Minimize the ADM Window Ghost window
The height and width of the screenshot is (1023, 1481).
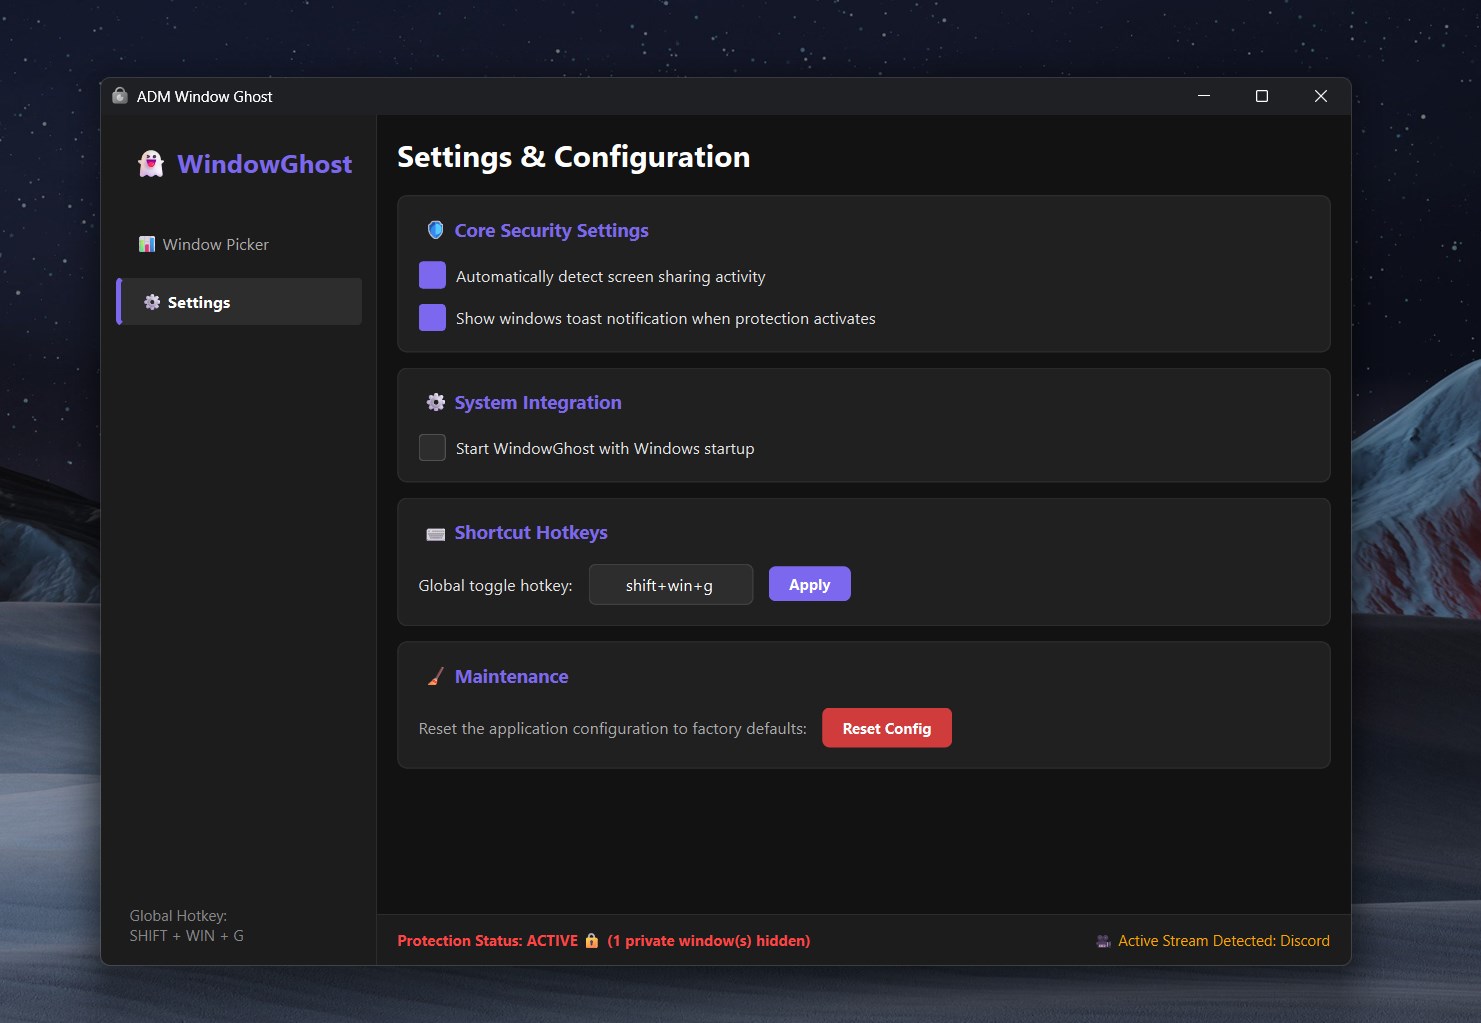point(1204,96)
